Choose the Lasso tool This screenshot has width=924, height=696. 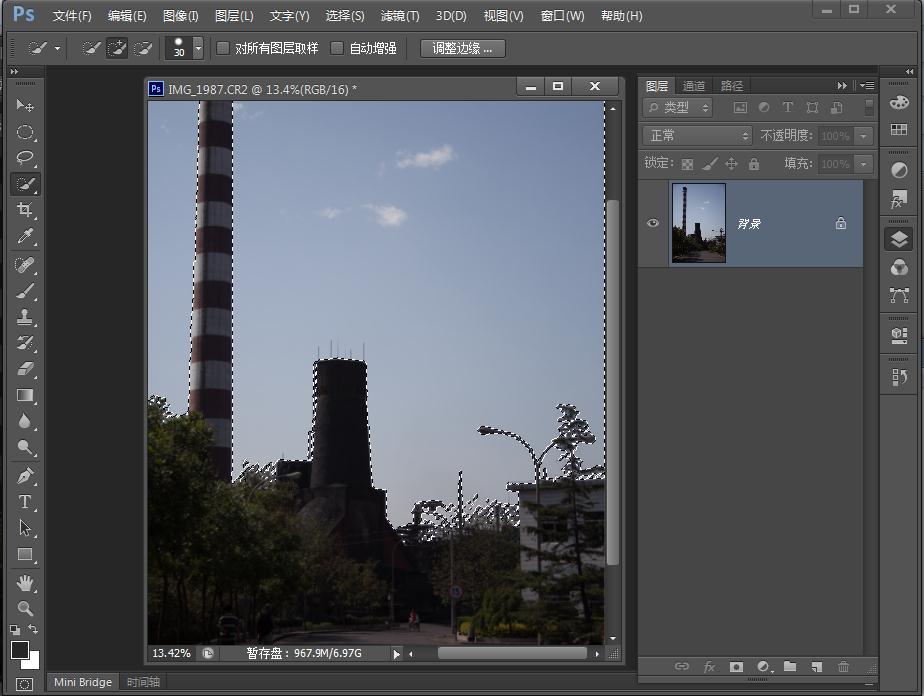click(25, 158)
